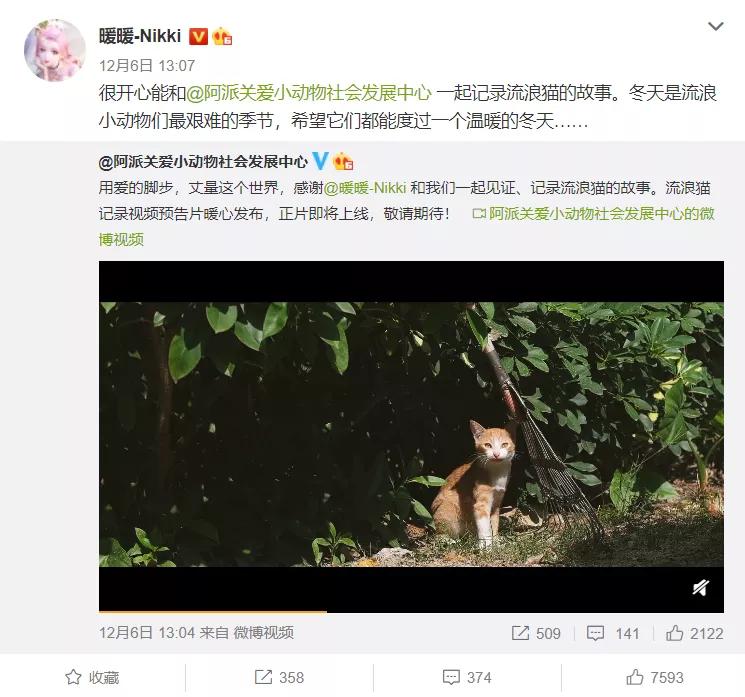The width and height of the screenshot is (745, 697).
Task: Like the original post with 2122 likes
Action: click(694, 633)
